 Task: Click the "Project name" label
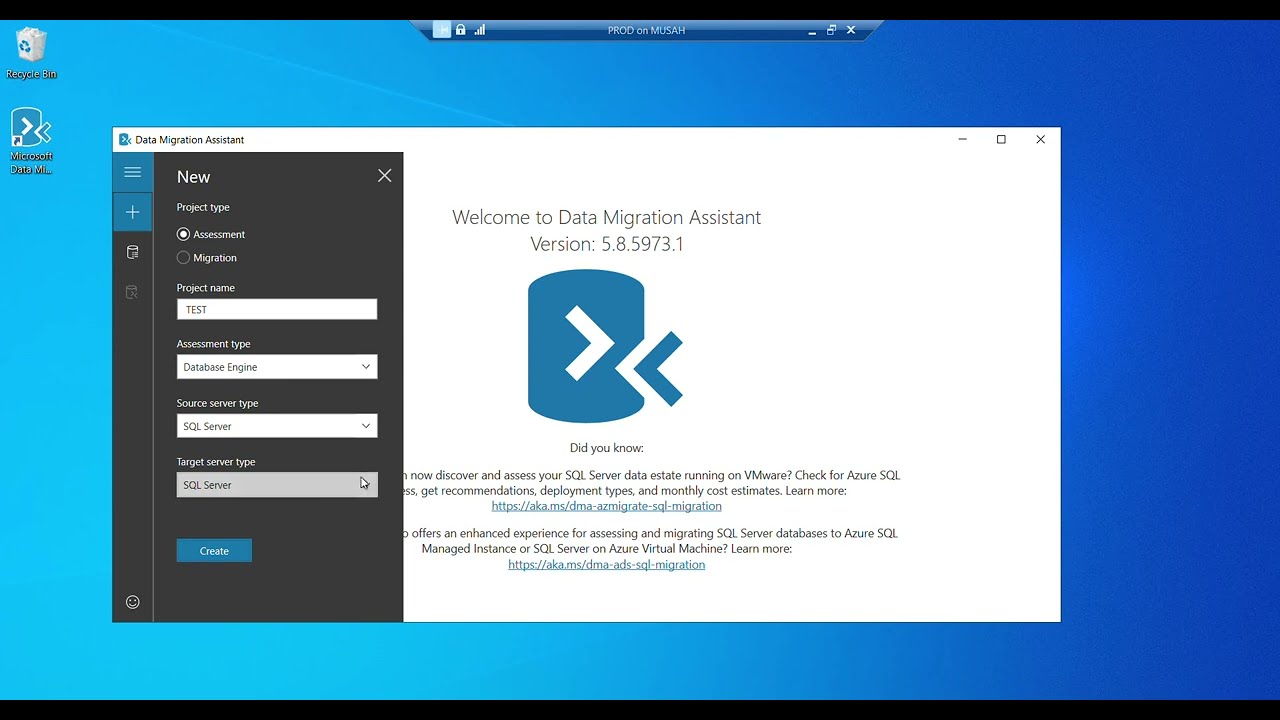[x=206, y=288]
